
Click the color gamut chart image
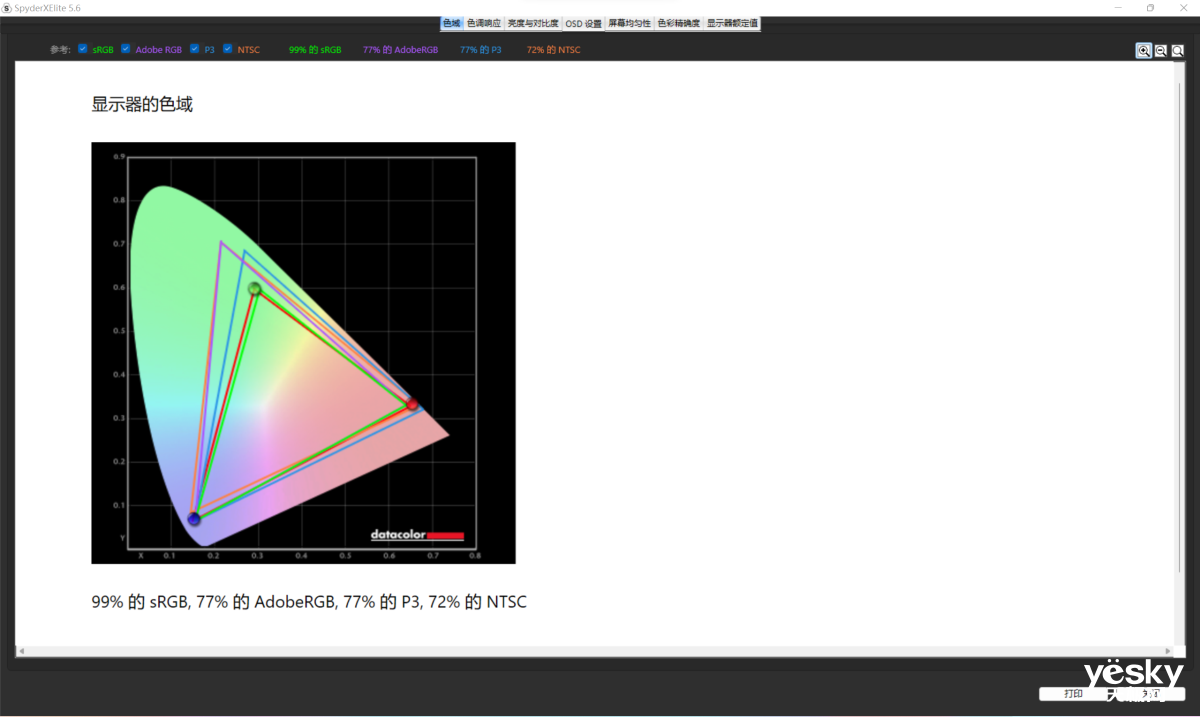303,353
